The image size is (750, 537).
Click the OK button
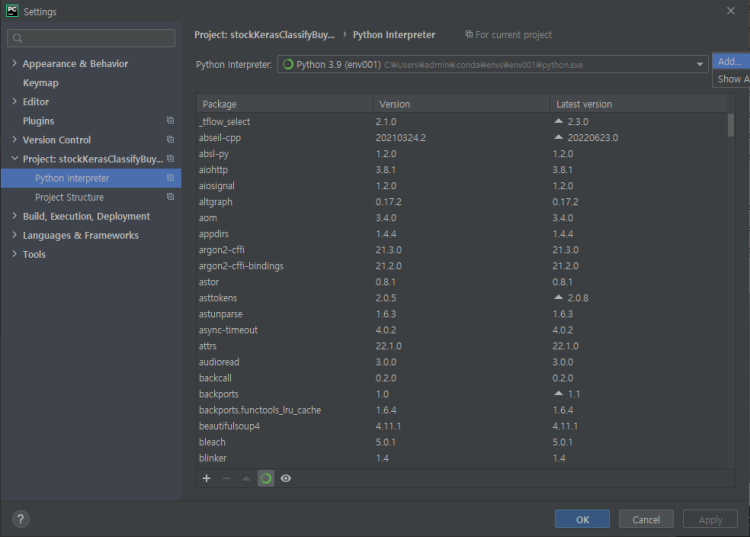(x=582, y=519)
